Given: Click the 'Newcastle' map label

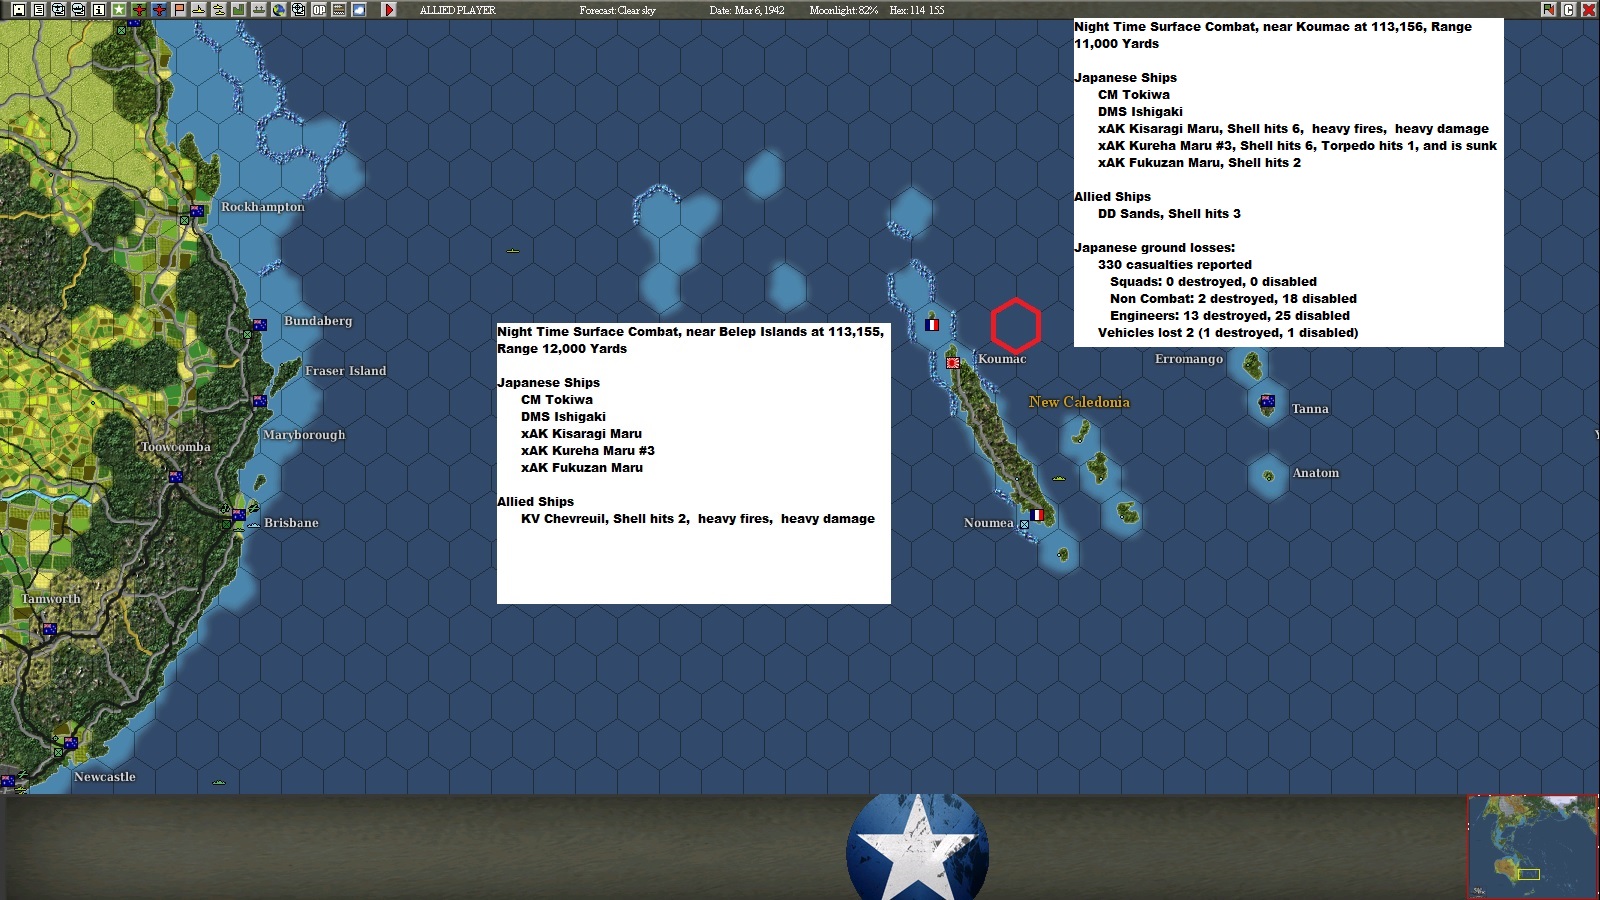Looking at the screenshot, I should (x=105, y=777).
